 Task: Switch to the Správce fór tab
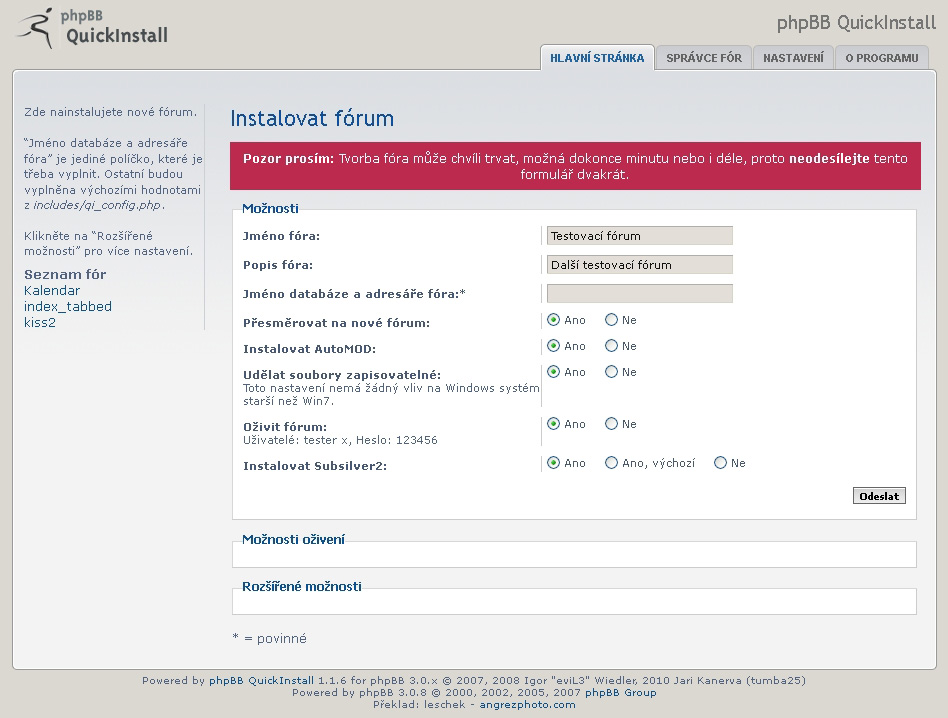(x=704, y=58)
